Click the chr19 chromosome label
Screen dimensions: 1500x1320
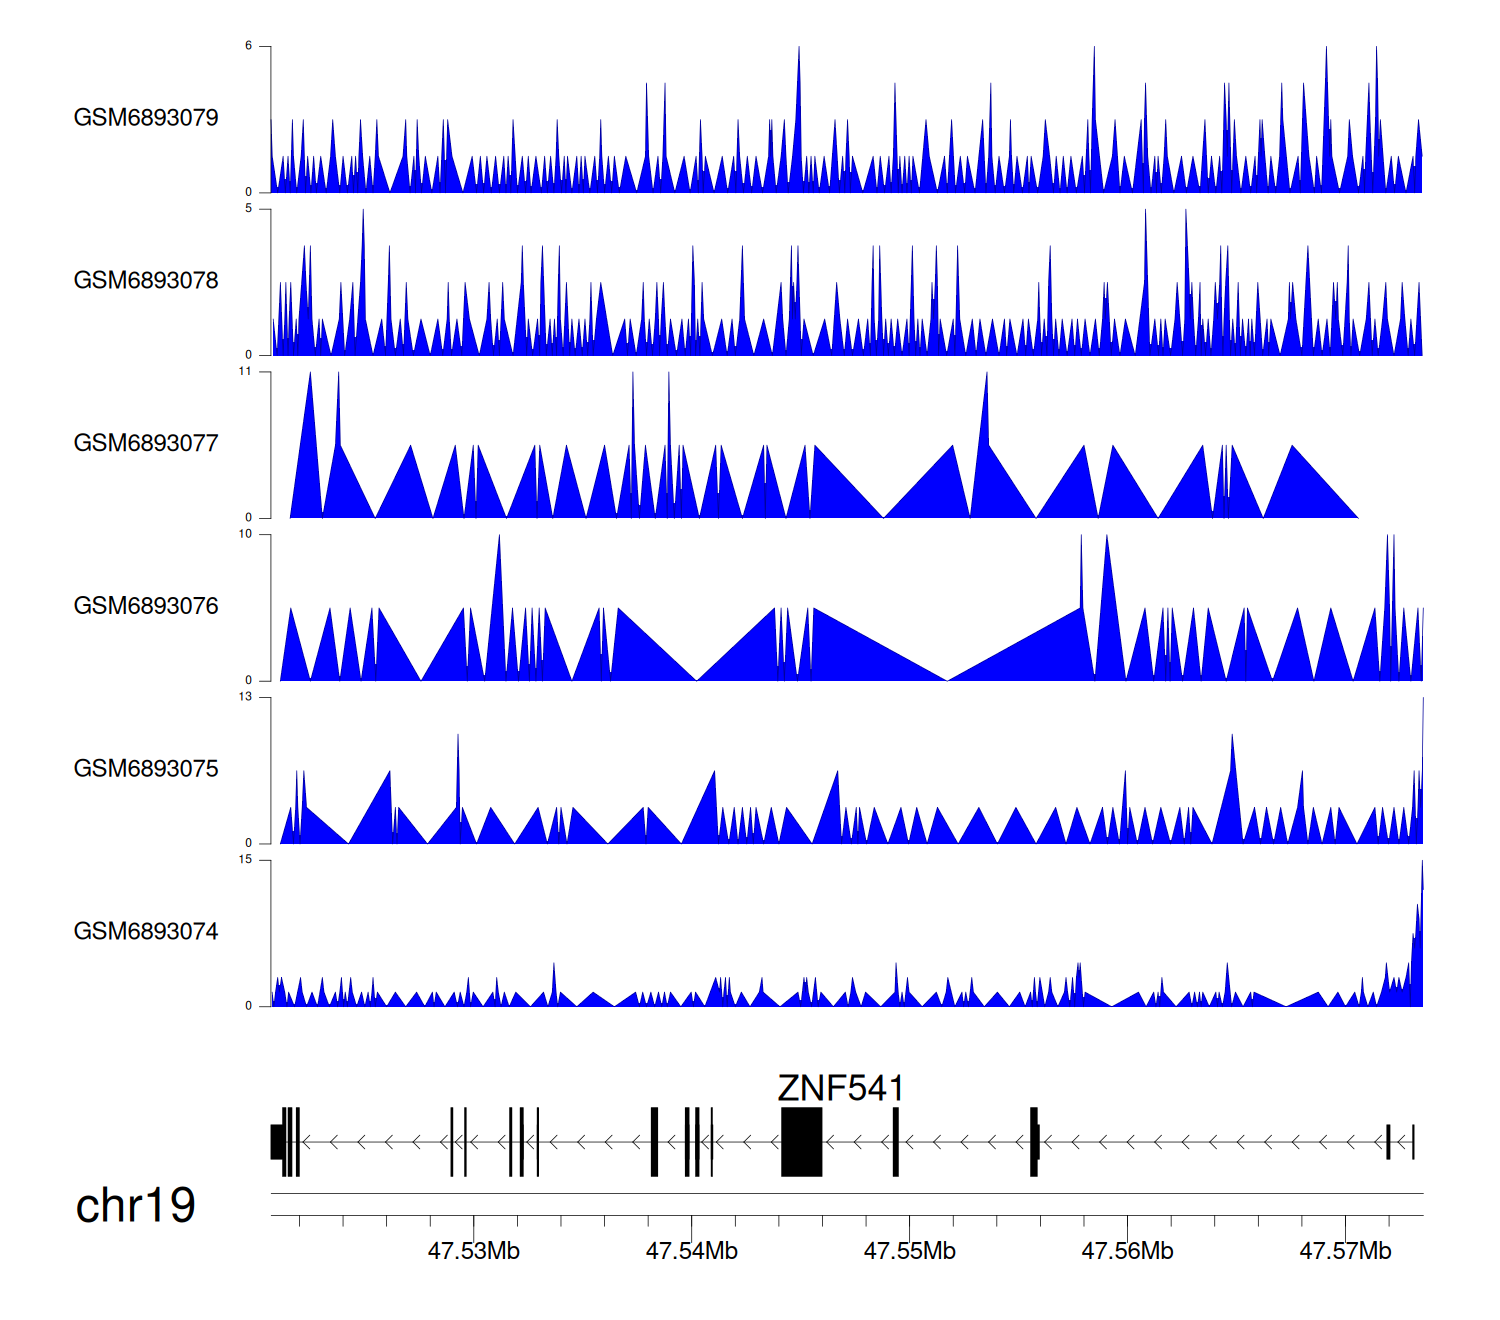coord(135,1206)
